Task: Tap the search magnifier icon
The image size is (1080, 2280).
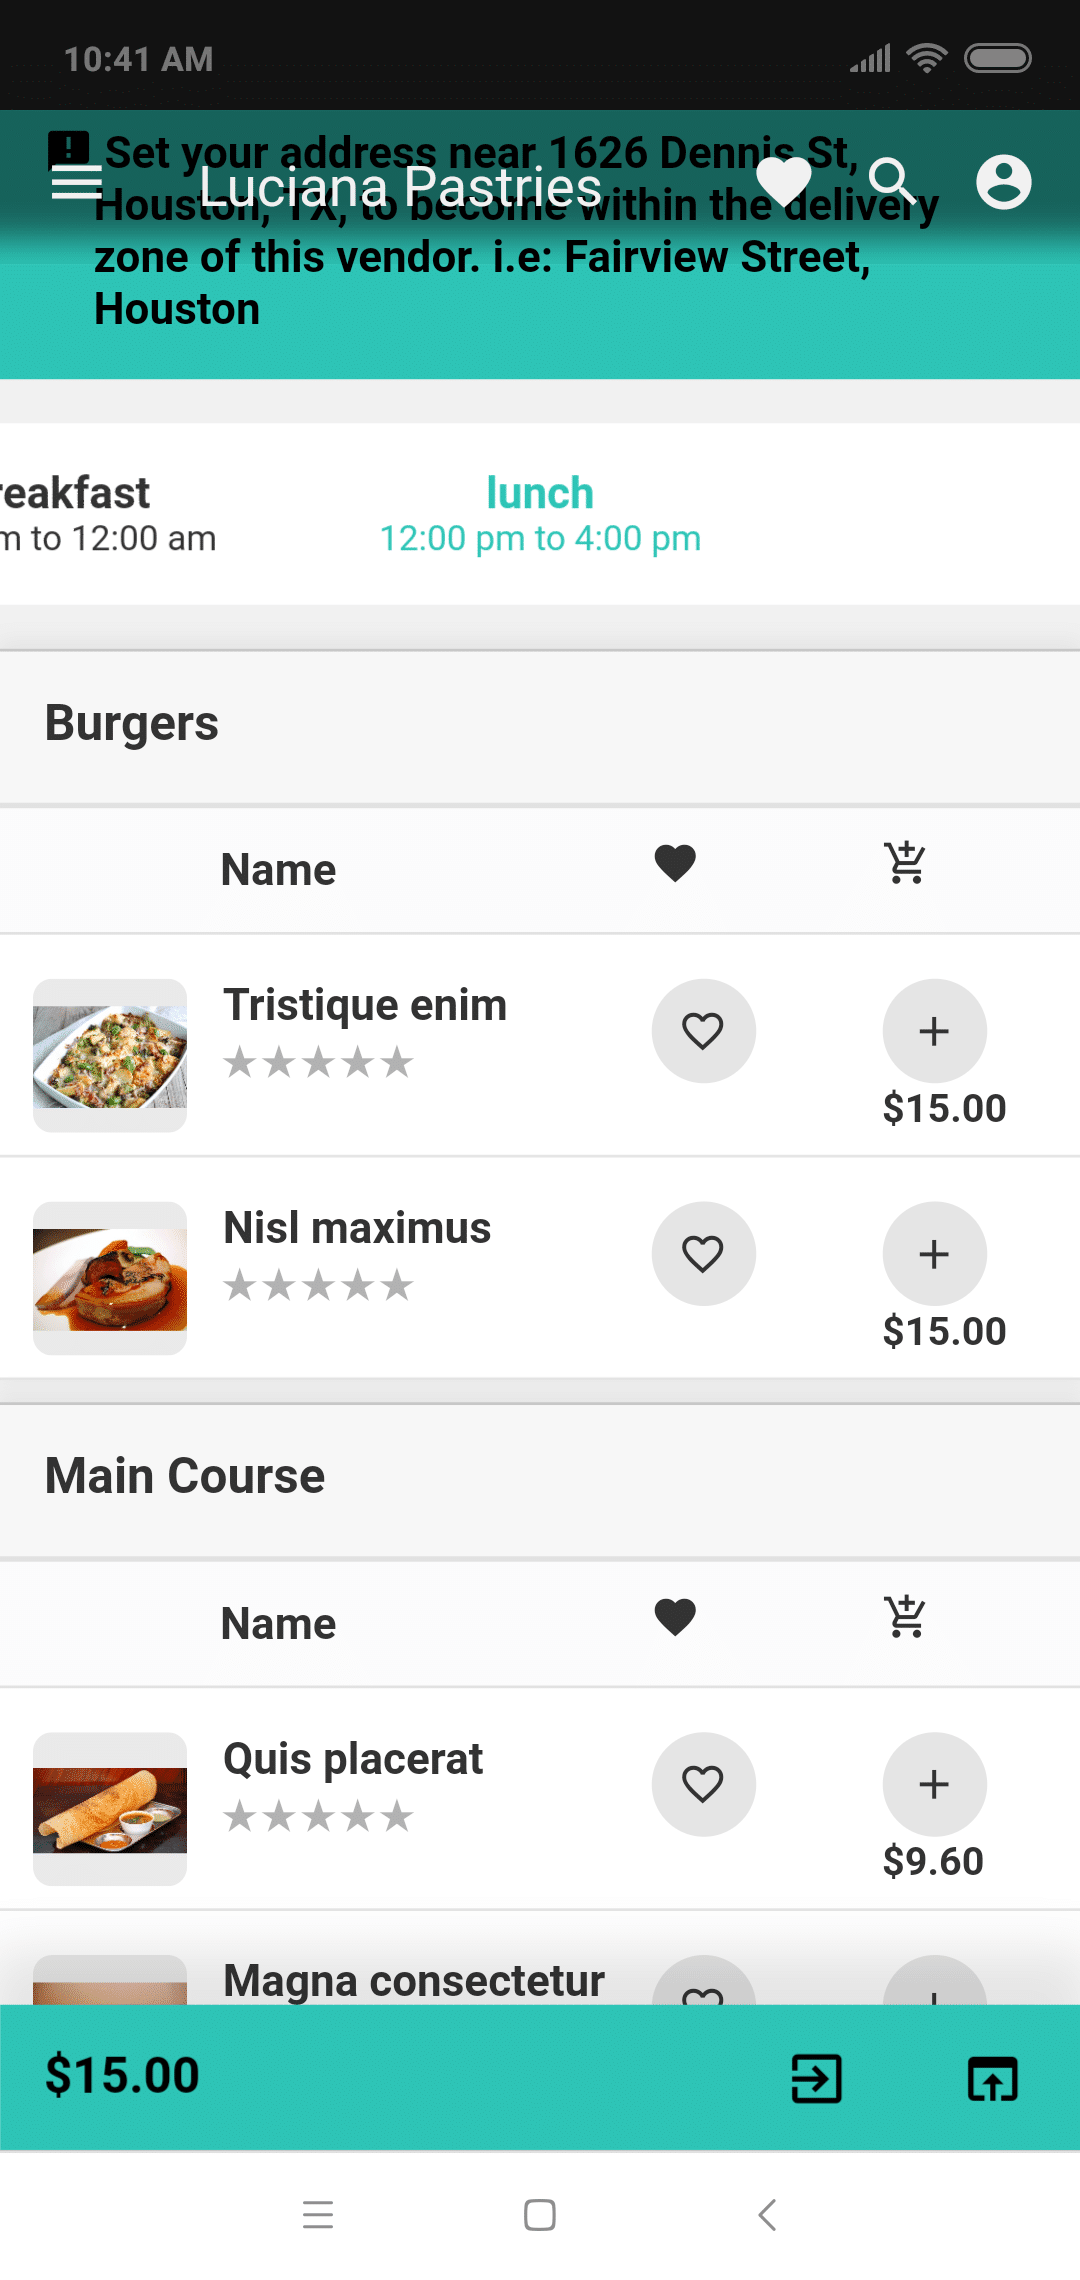Action: tap(891, 182)
